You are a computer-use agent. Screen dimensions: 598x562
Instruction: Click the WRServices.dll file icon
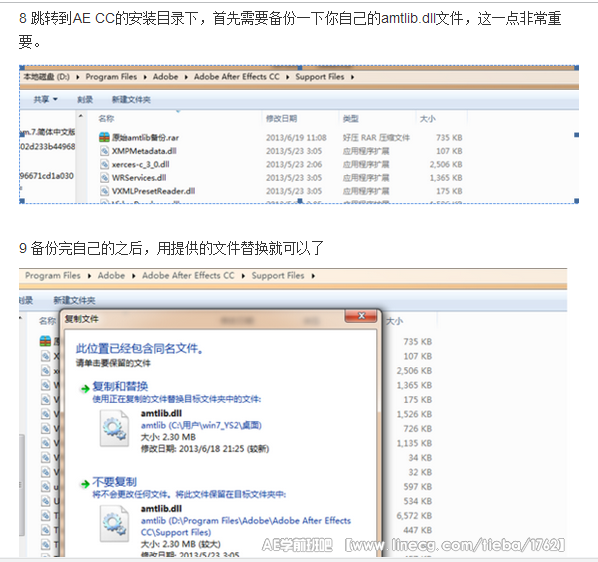tap(104, 178)
